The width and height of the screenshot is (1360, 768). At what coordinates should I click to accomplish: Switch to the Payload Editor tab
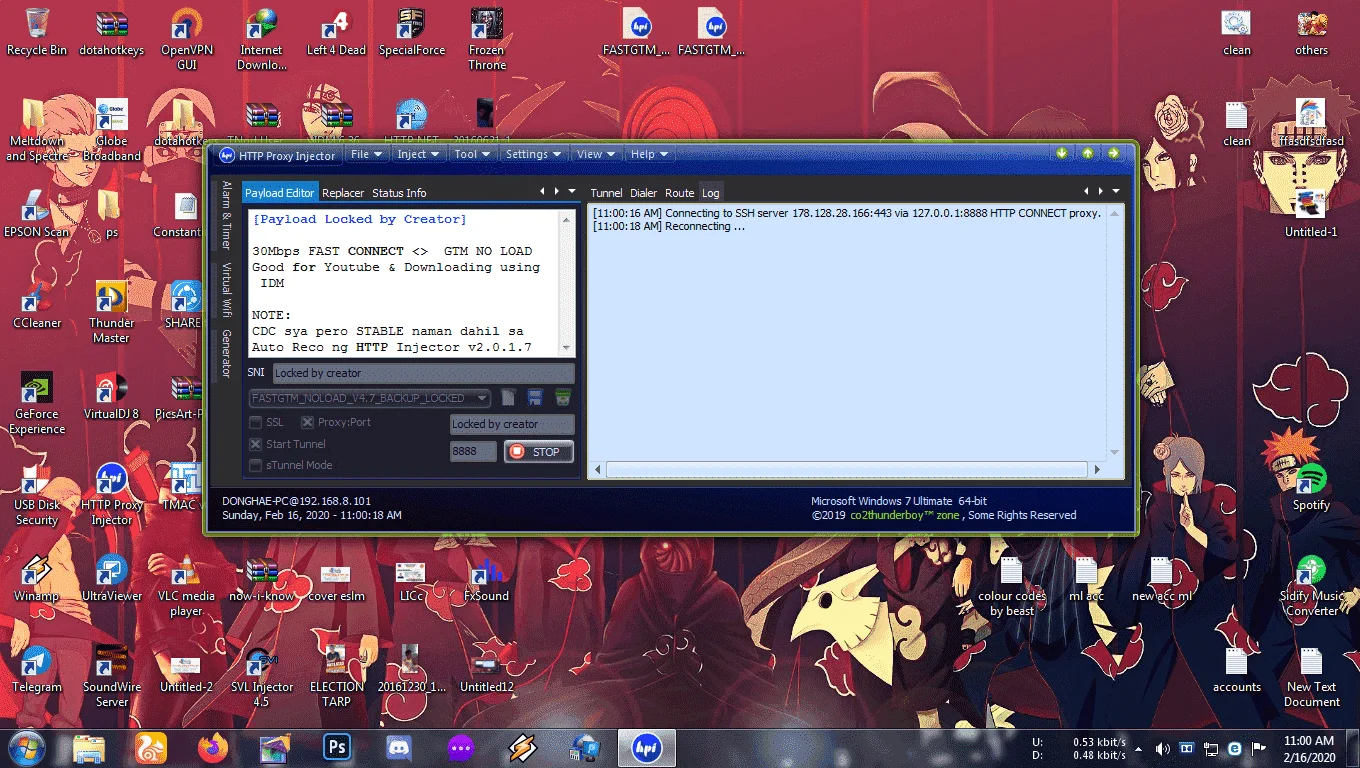tap(280, 193)
